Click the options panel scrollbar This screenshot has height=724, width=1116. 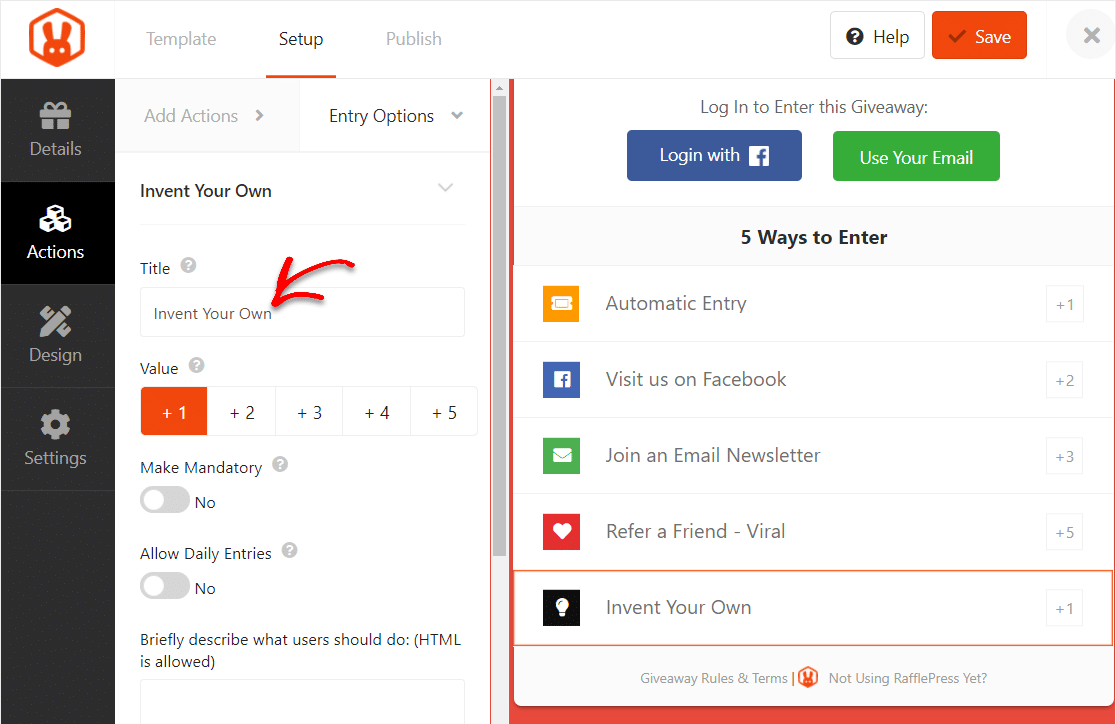point(499,325)
